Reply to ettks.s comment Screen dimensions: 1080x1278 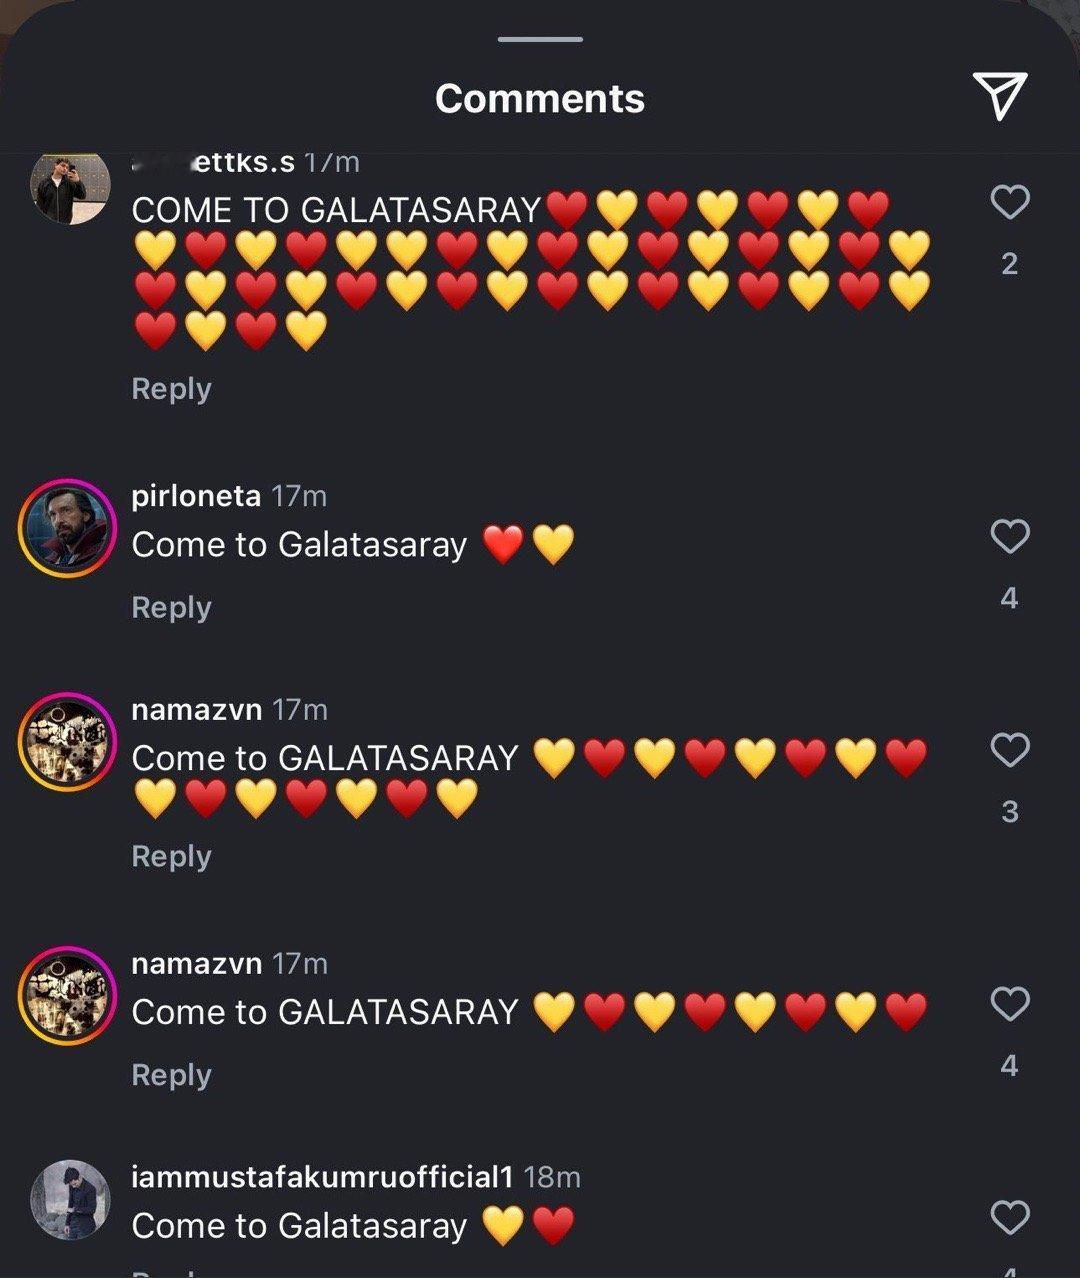[171, 389]
